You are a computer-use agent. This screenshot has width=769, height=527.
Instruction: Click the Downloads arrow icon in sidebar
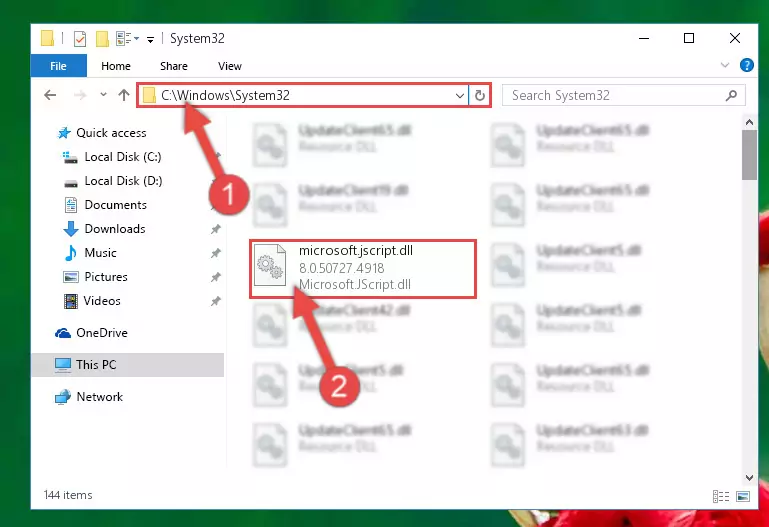pos(71,229)
